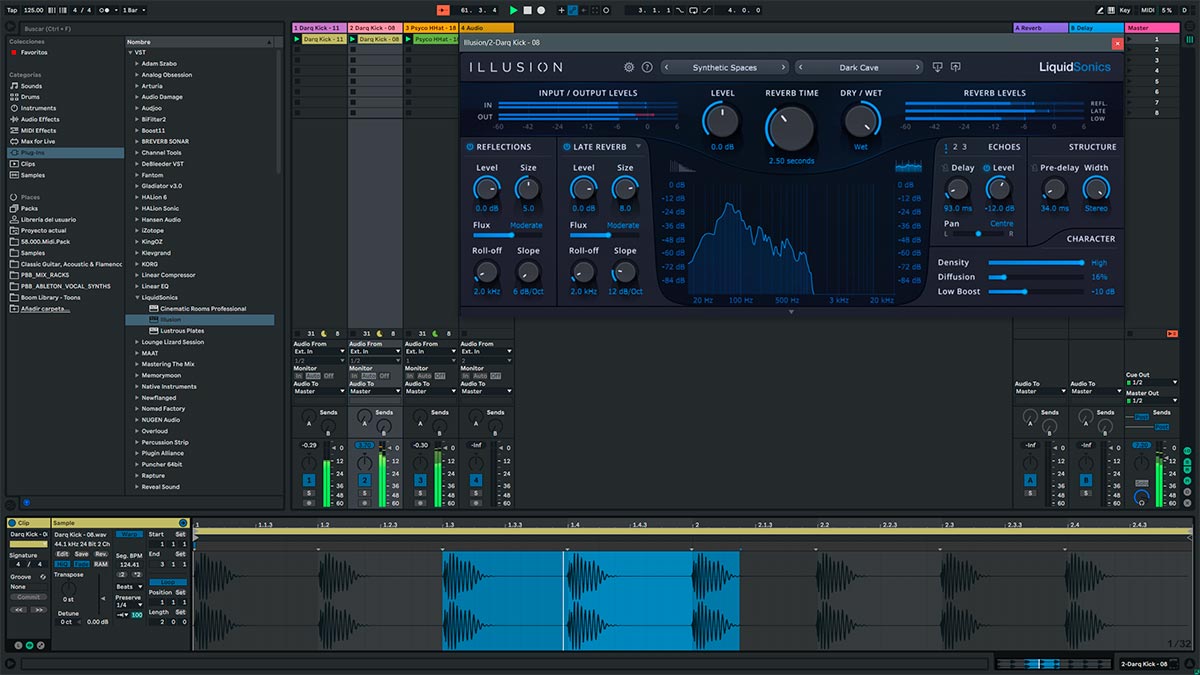Screen dimensions: 1200x675
Task: Toggle the Echoes Level power icon
Action: (x=988, y=168)
